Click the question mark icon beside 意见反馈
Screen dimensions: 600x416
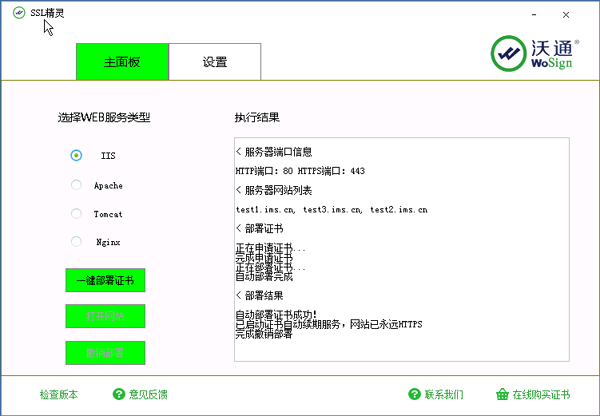point(119,395)
